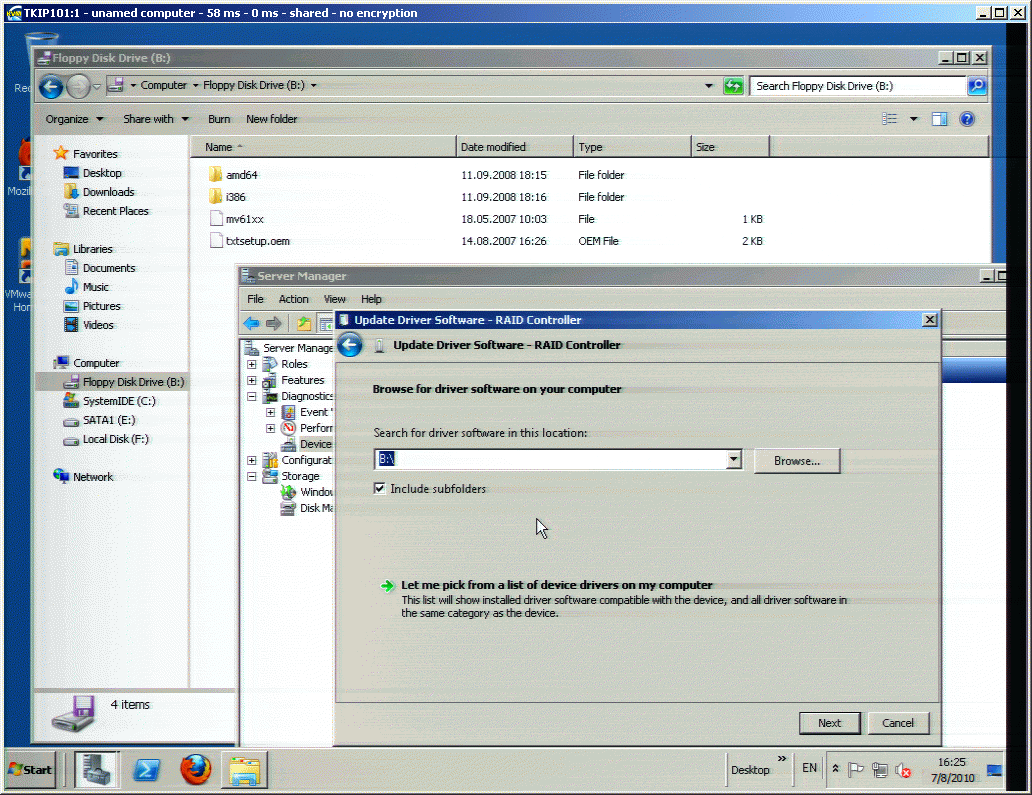Click Search Floppy Disk Drive box
The width and height of the screenshot is (1032, 795).
point(858,86)
